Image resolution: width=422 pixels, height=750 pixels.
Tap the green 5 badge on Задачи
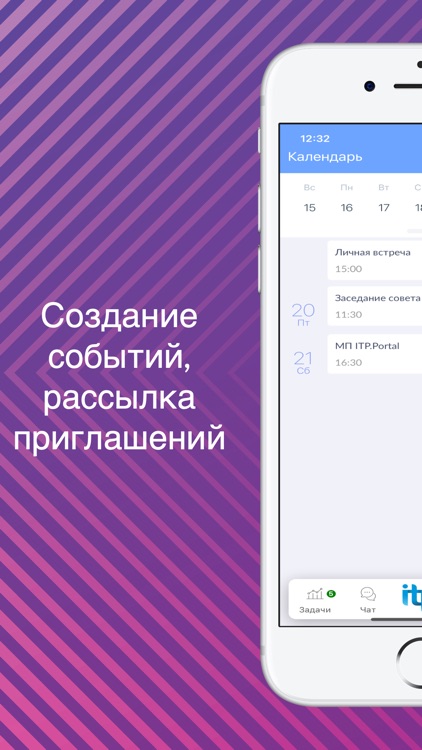coord(331,594)
